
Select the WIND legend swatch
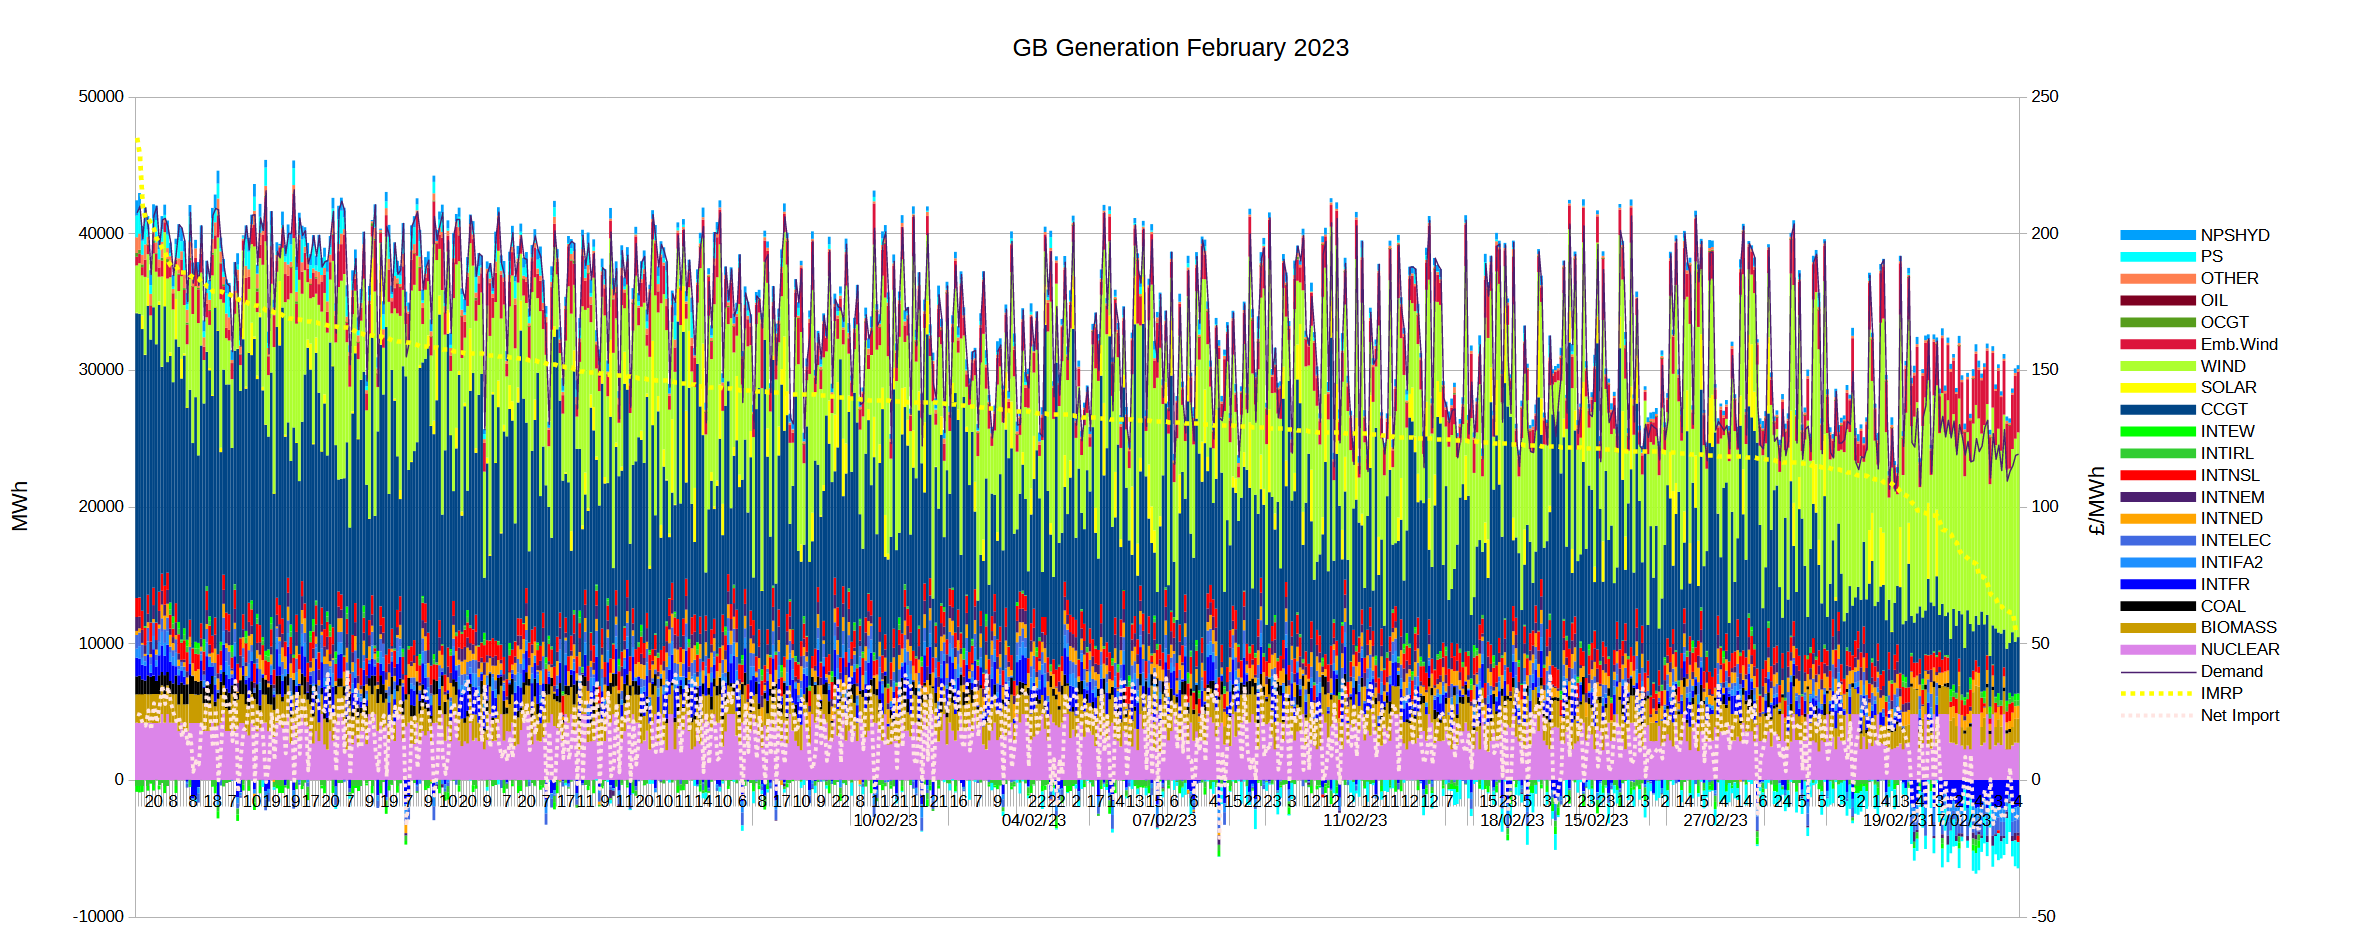(2157, 366)
